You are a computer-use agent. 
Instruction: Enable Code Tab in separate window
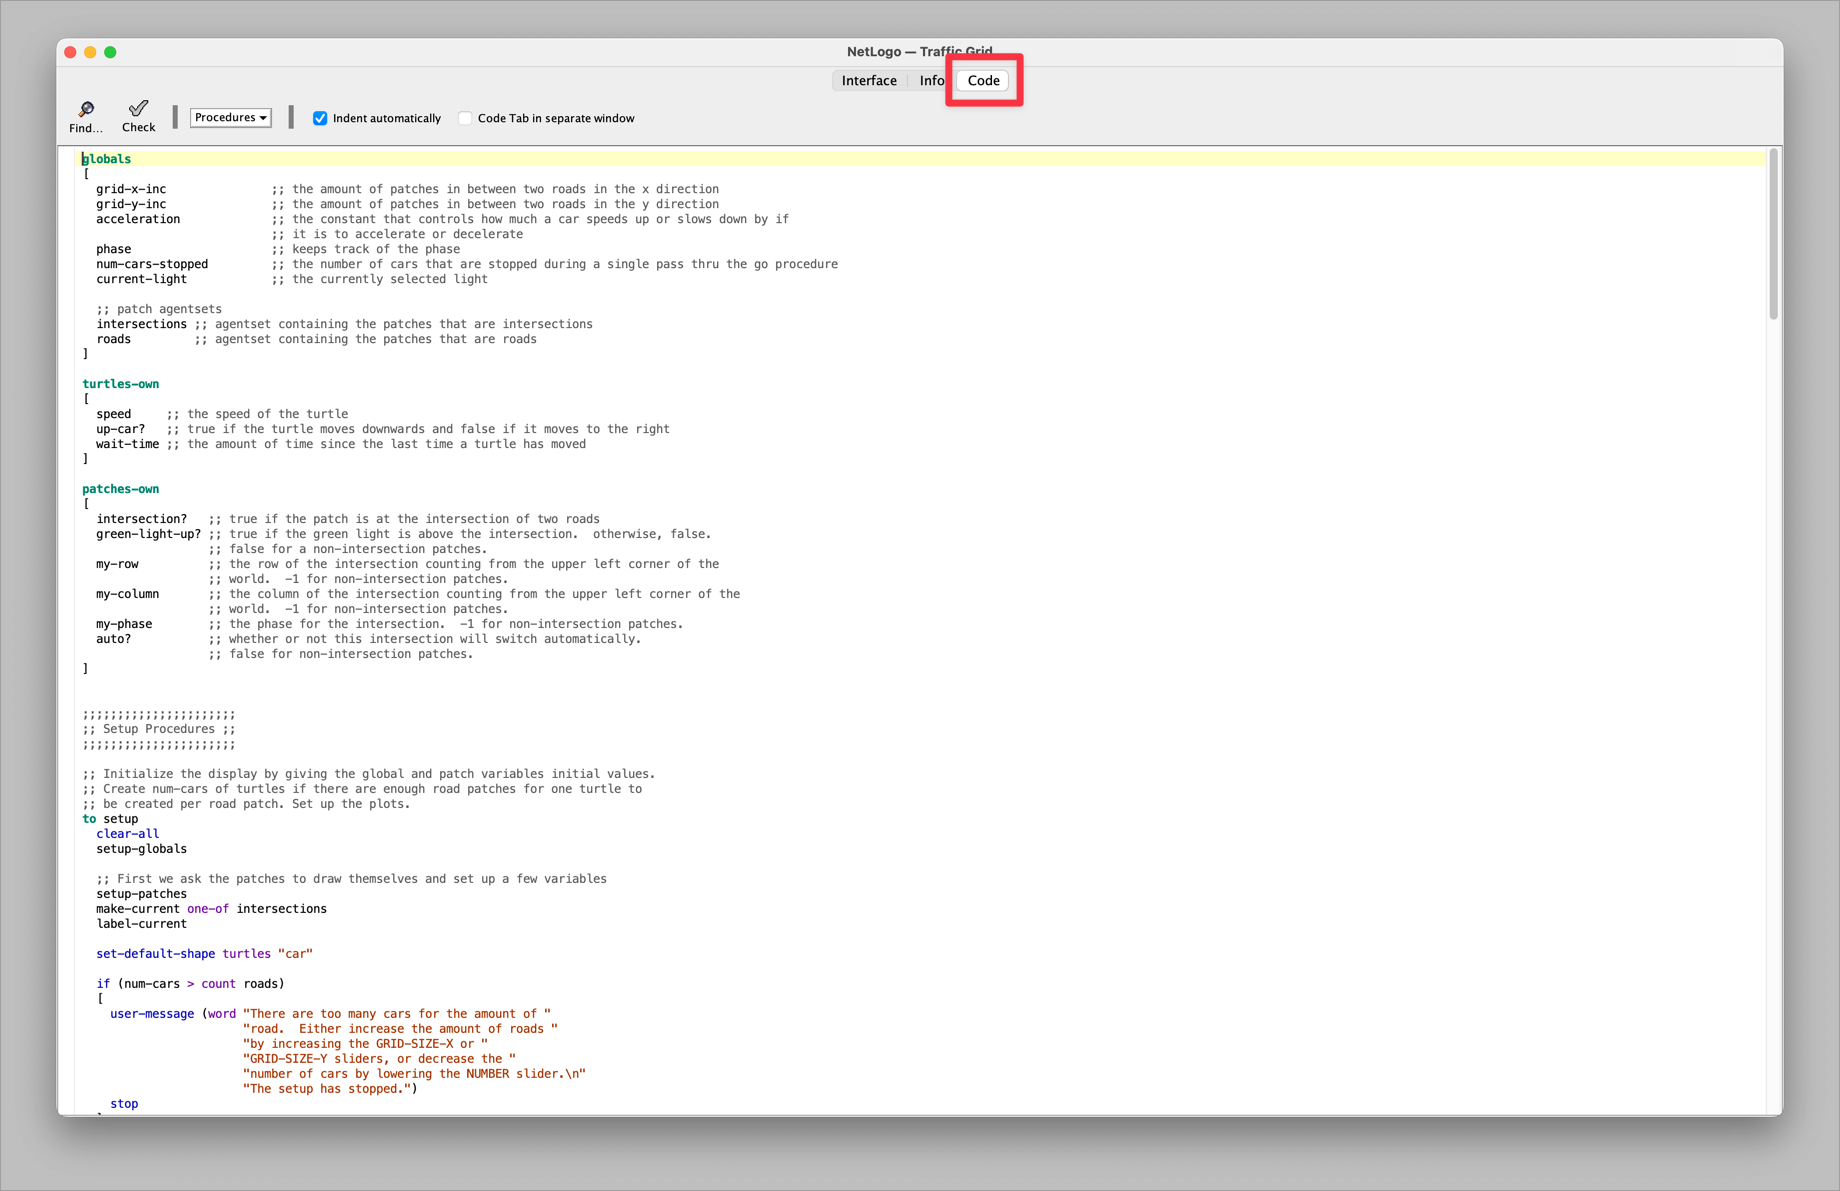(465, 117)
